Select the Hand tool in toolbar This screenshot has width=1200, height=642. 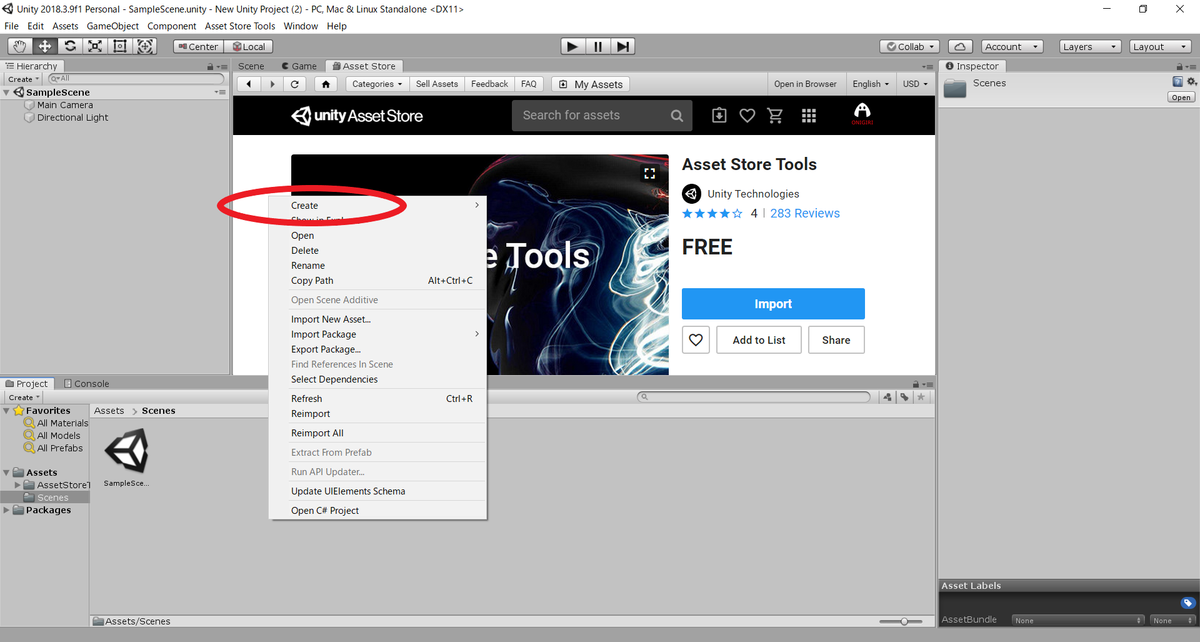pos(20,46)
